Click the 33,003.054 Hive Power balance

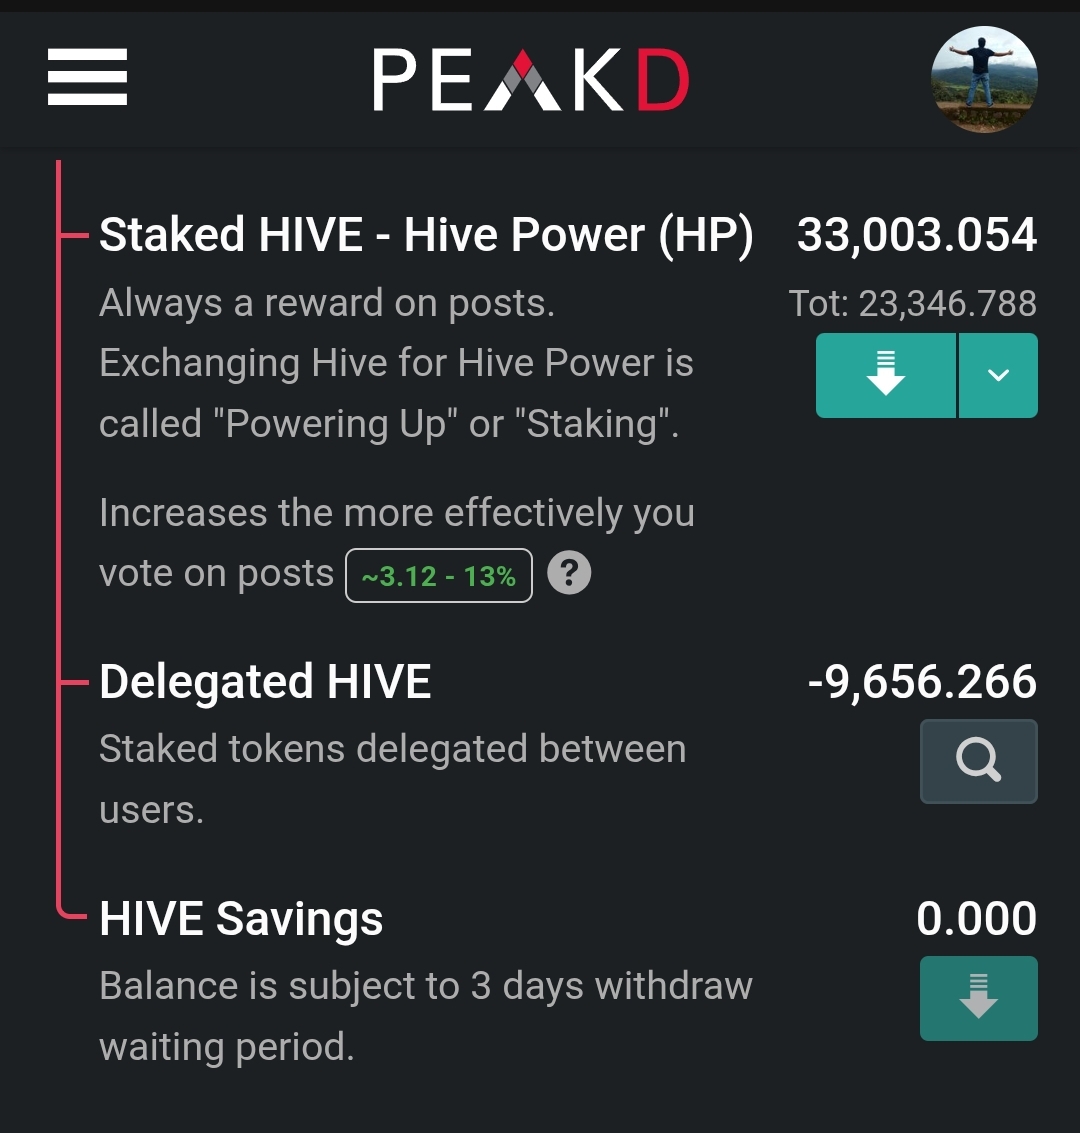tap(917, 236)
